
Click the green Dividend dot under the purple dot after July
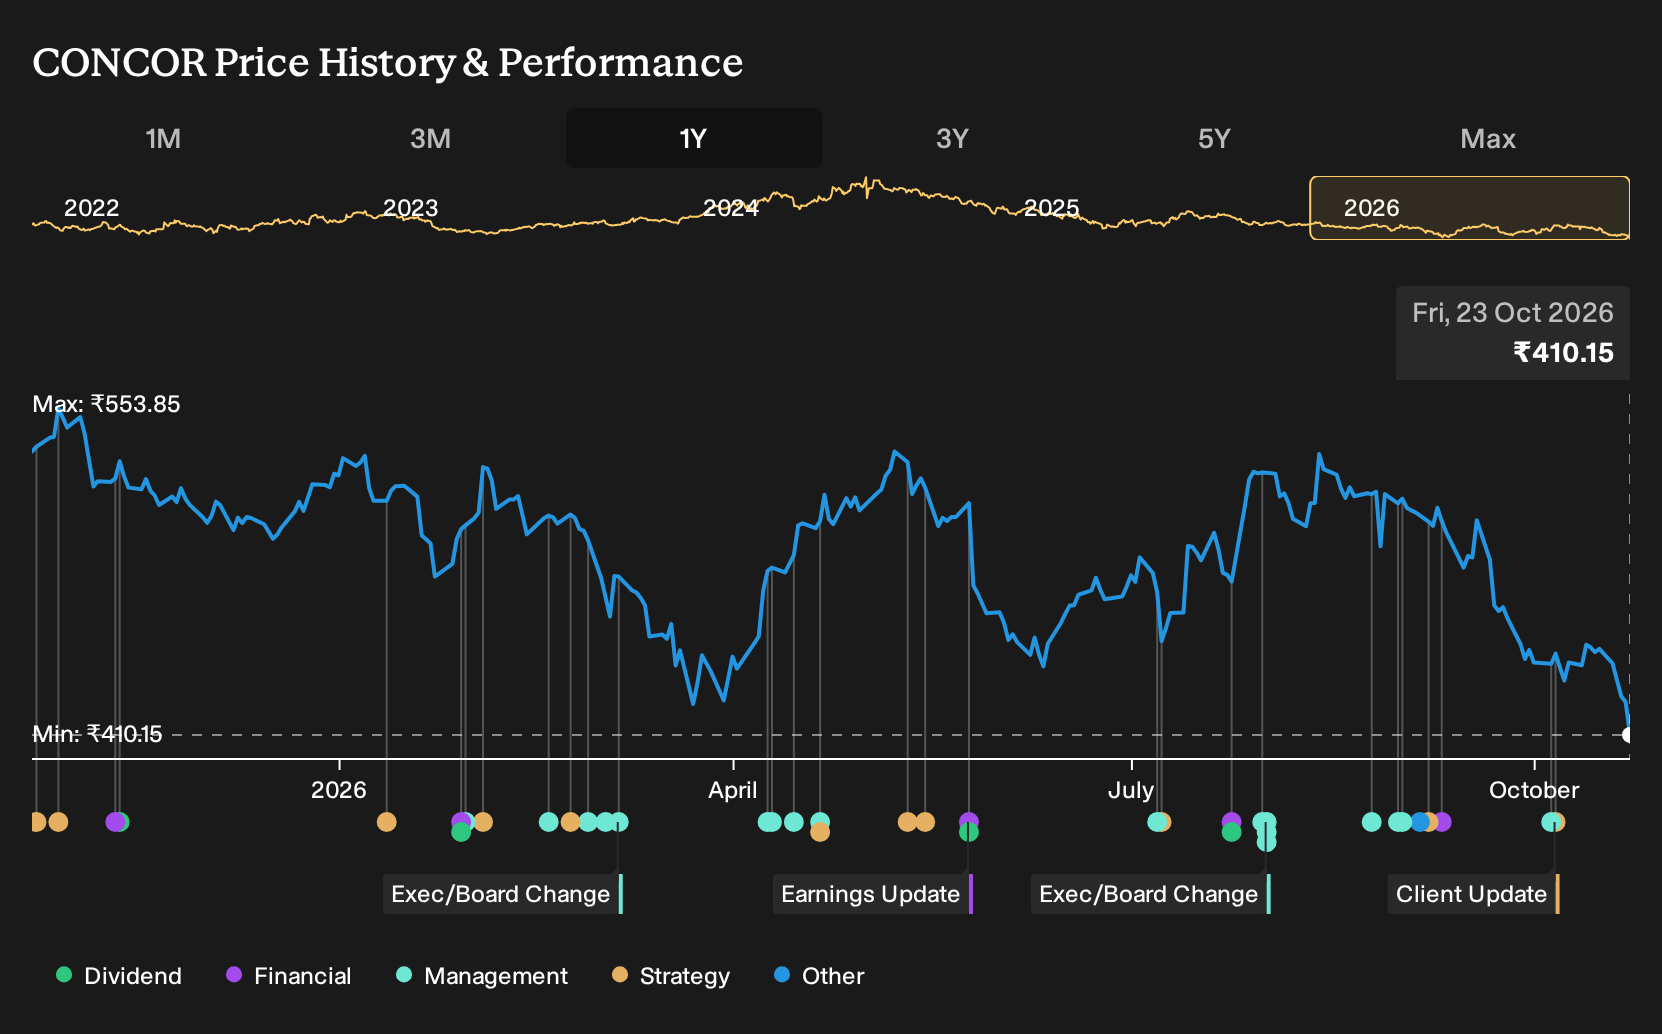point(1231,832)
